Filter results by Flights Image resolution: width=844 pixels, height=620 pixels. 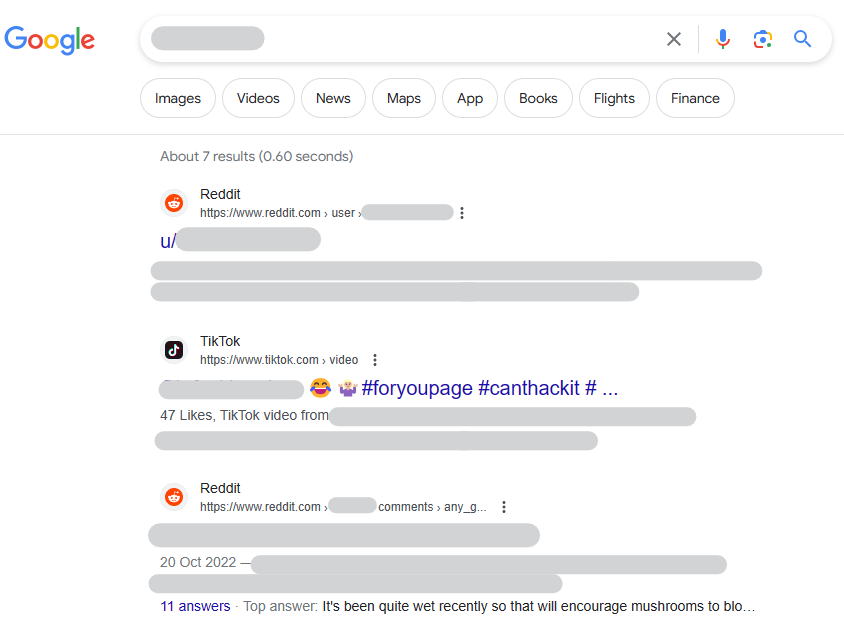point(614,98)
